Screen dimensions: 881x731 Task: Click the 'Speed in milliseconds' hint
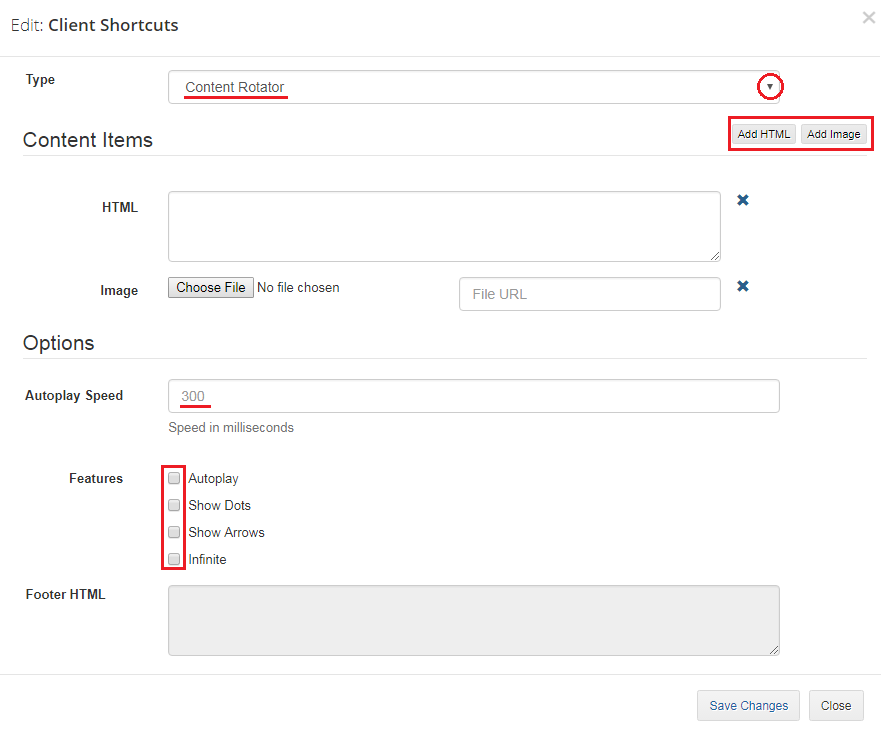pyautogui.click(x=231, y=428)
